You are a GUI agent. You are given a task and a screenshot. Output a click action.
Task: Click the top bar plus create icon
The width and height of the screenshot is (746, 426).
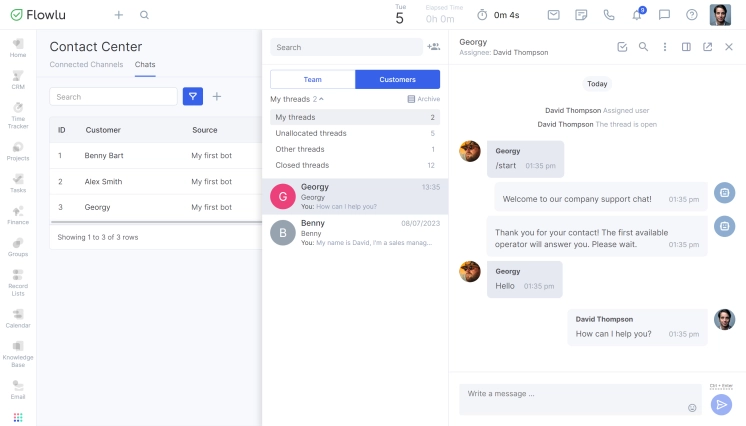(x=118, y=15)
